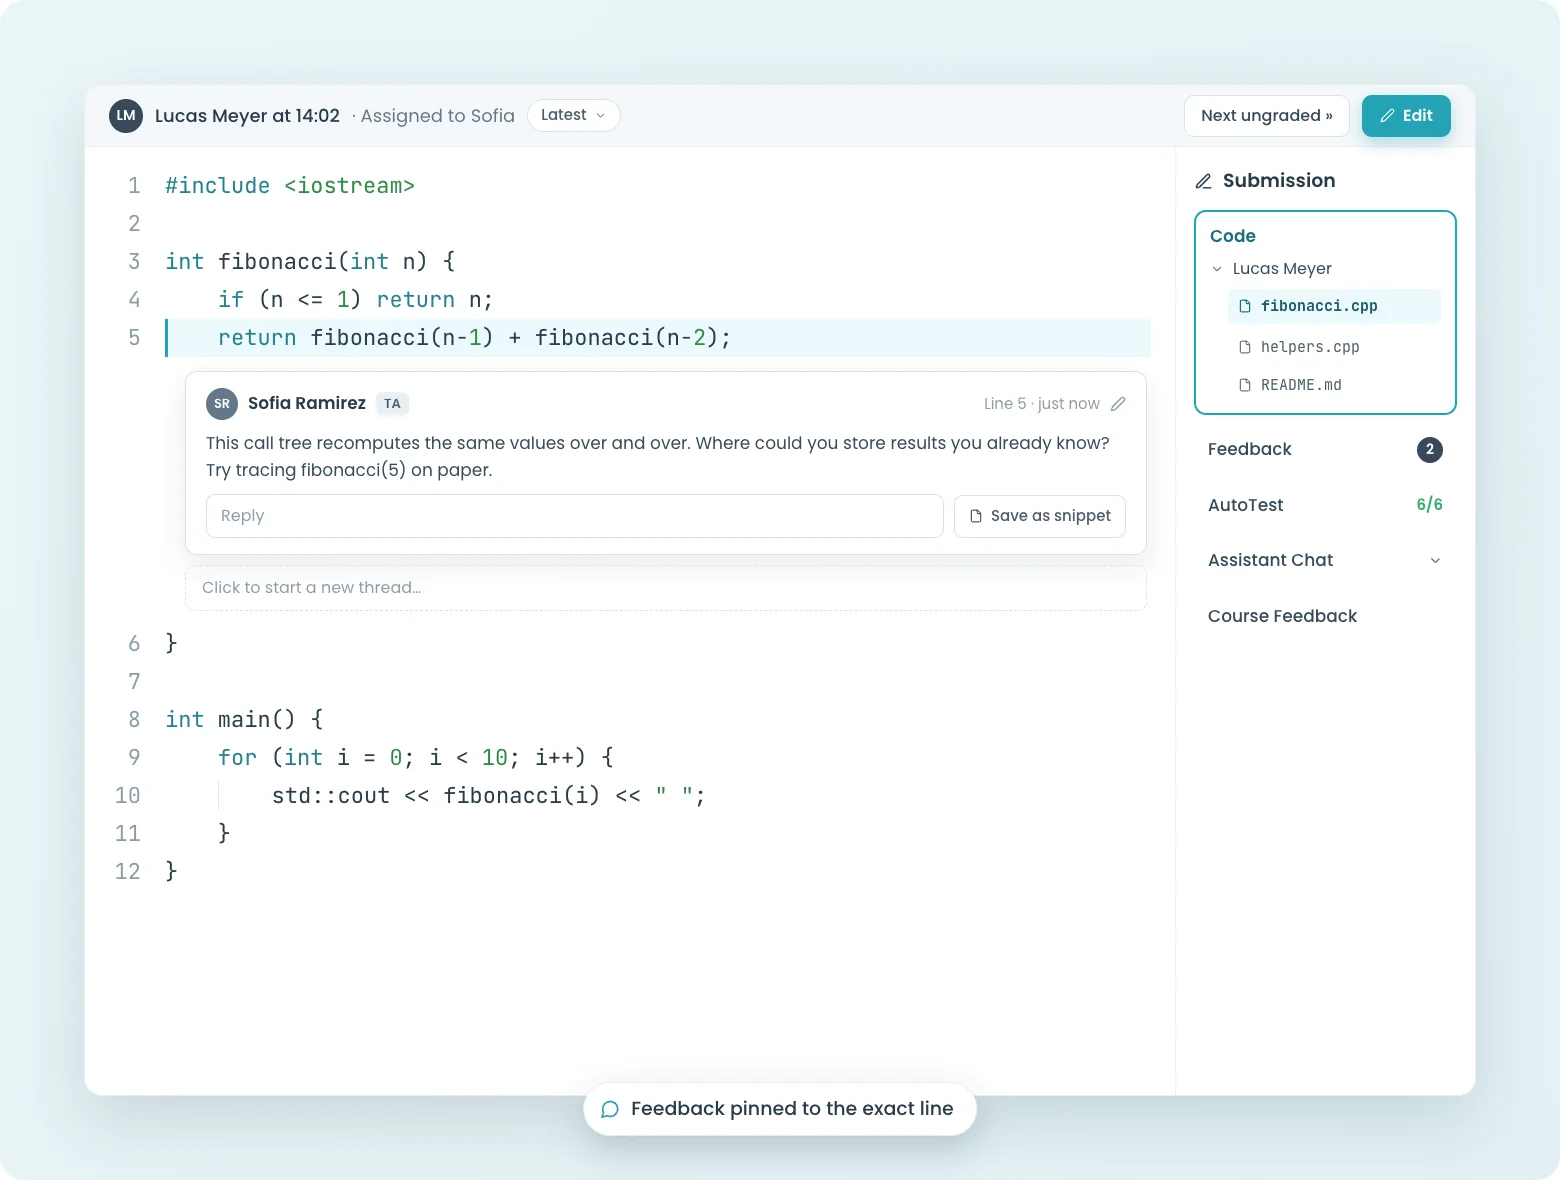Select the Code section header

(1232, 236)
